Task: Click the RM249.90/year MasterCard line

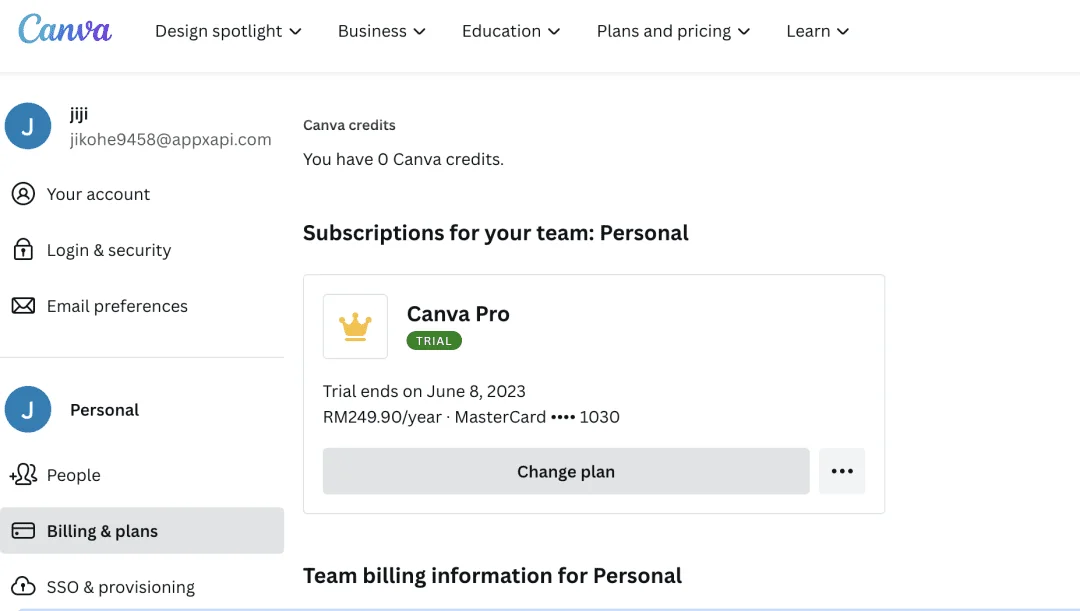Action: [471, 417]
